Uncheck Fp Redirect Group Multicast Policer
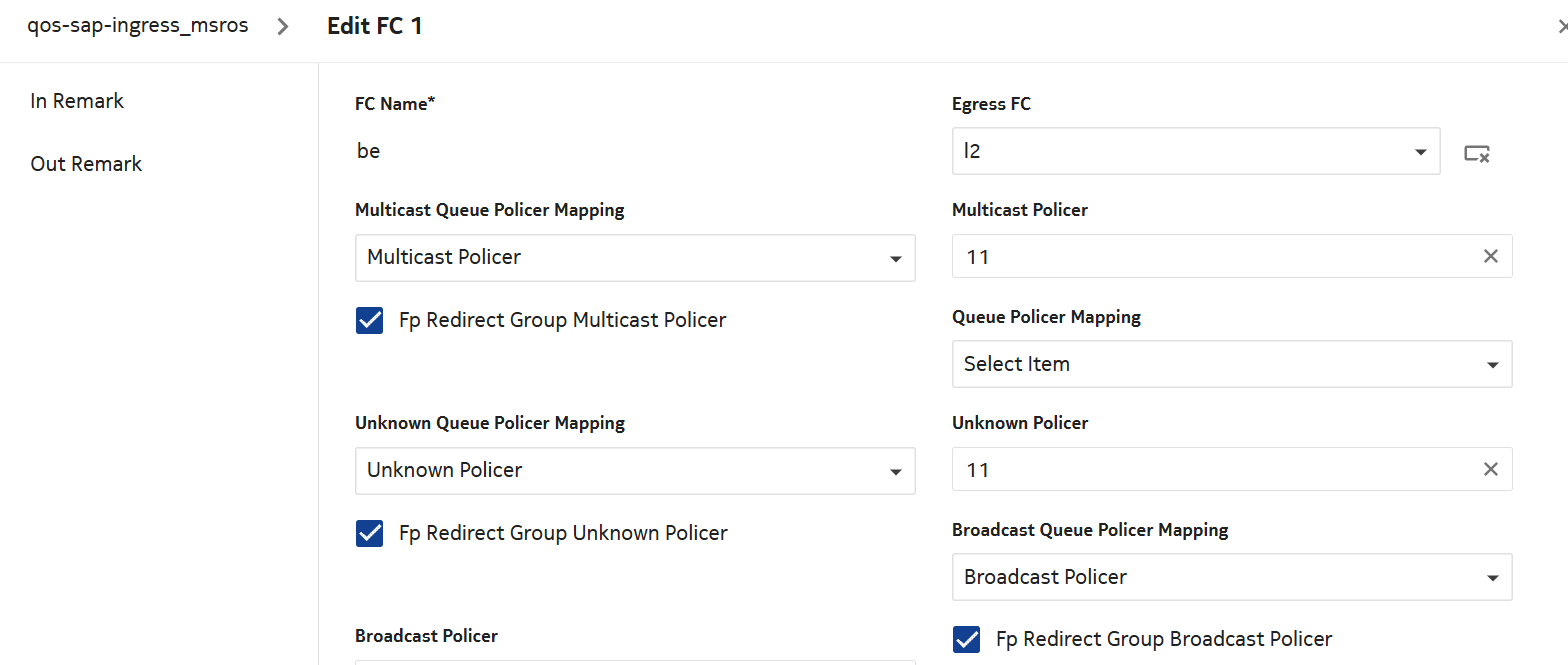Viewport: 1568px width, 665px height. click(x=370, y=320)
